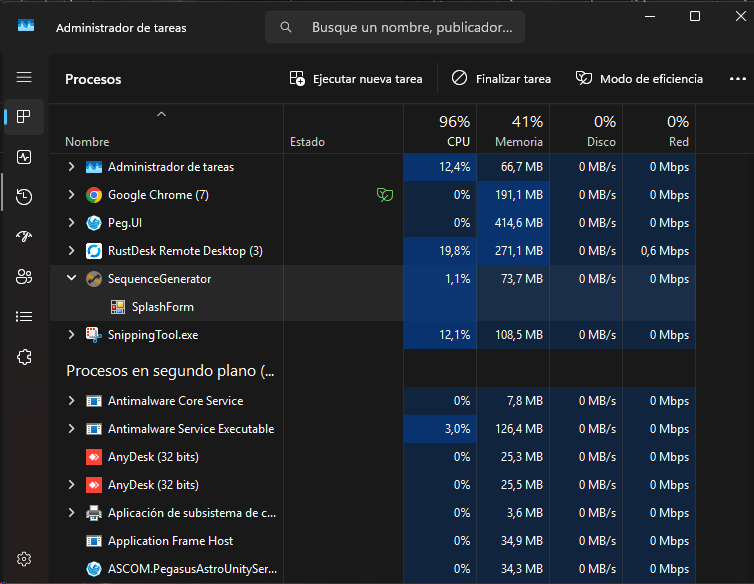754x584 pixels.
Task: Expand the Administrador de tareas process
Action: (71, 167)
